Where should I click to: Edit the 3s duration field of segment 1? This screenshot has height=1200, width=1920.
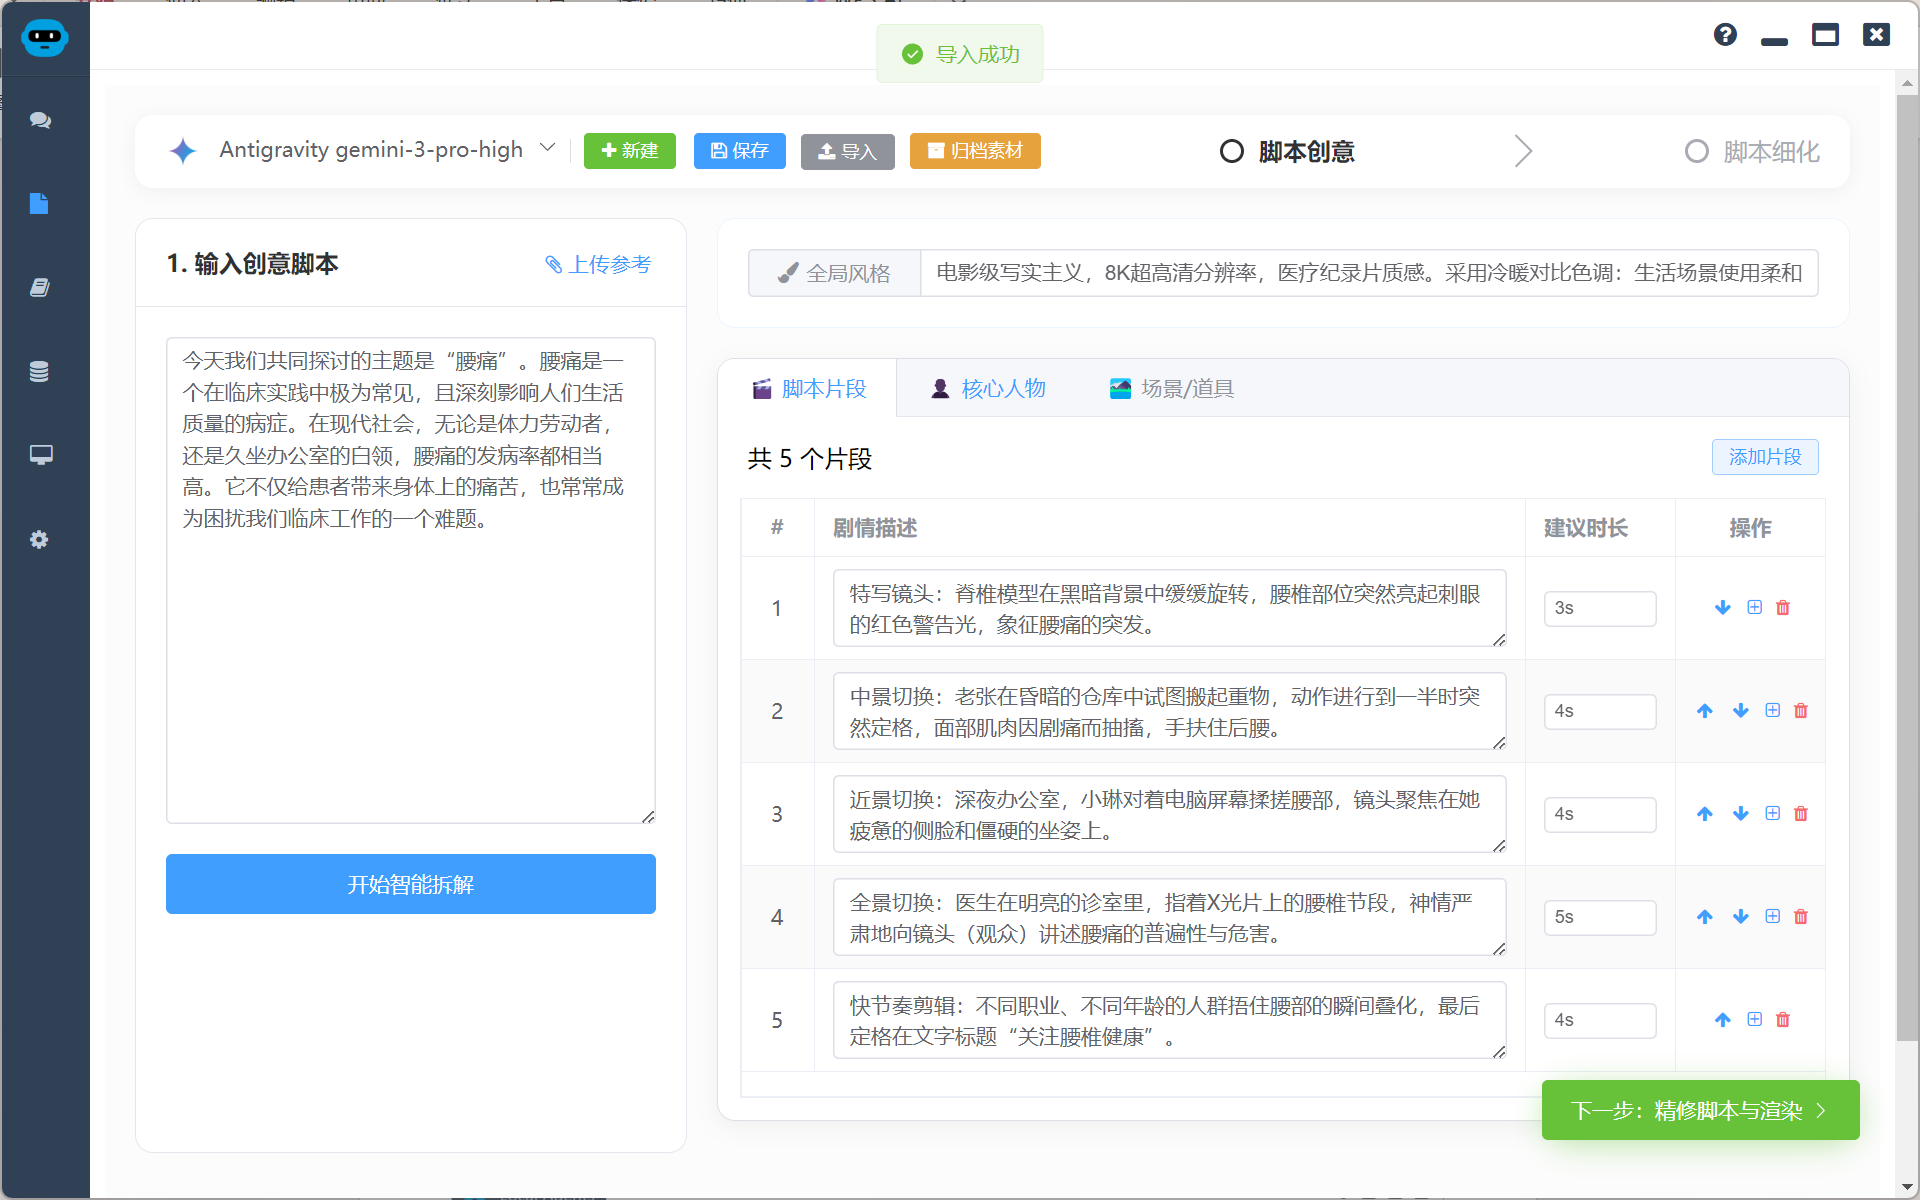click(x=1600, y=608)
